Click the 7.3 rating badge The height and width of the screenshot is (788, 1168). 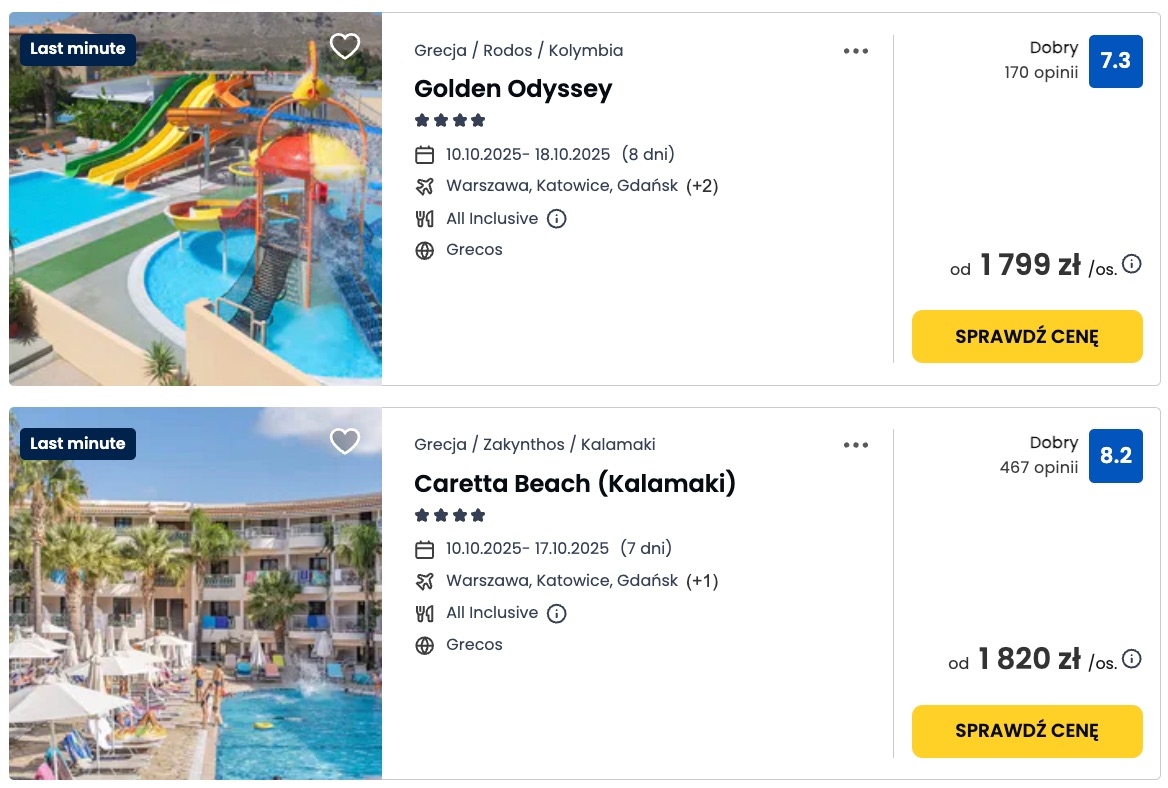[x=1115, y=61]
